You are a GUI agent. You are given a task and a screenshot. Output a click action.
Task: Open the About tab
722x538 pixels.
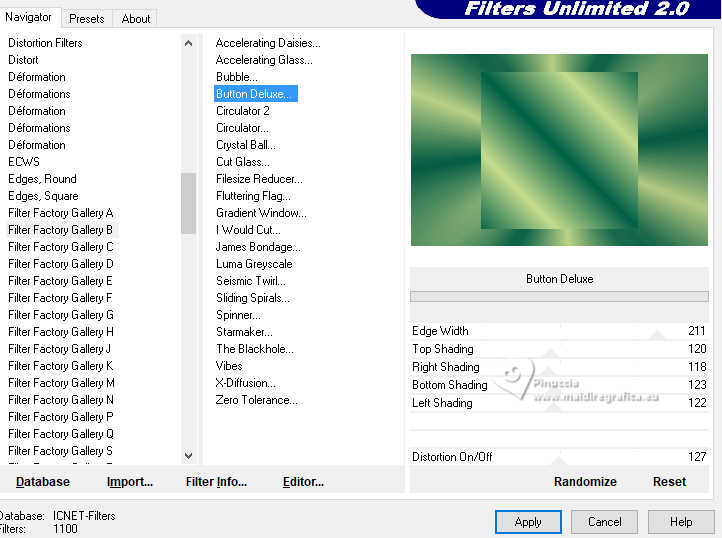click(136, 18)
